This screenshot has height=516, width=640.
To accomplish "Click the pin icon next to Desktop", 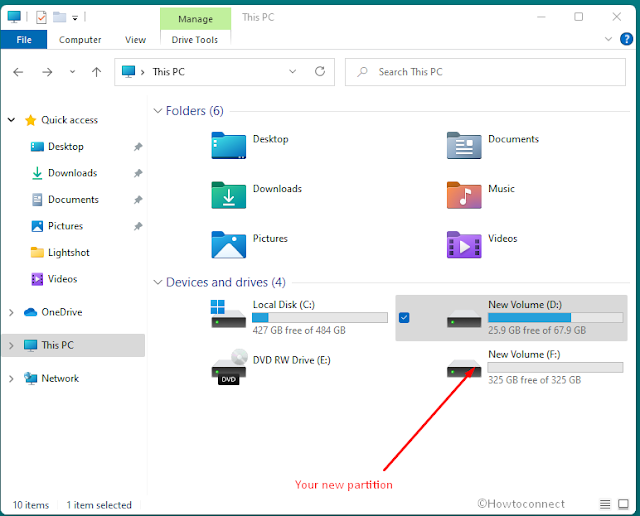I will click(138, 147).
